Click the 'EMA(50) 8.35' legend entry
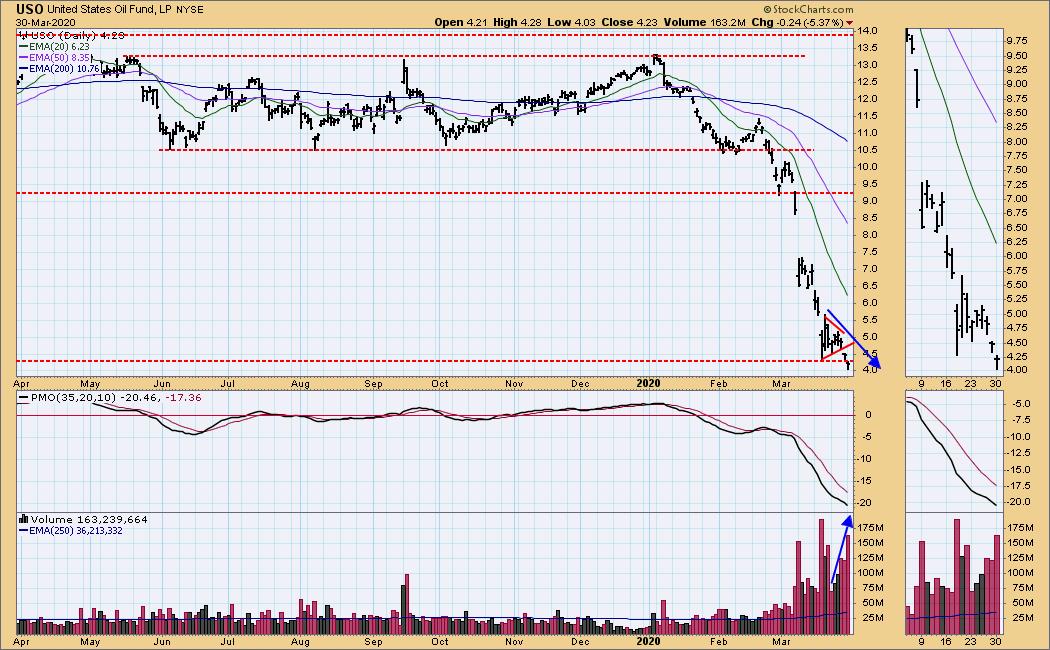 pyautogui.click(x=58, y=58)
